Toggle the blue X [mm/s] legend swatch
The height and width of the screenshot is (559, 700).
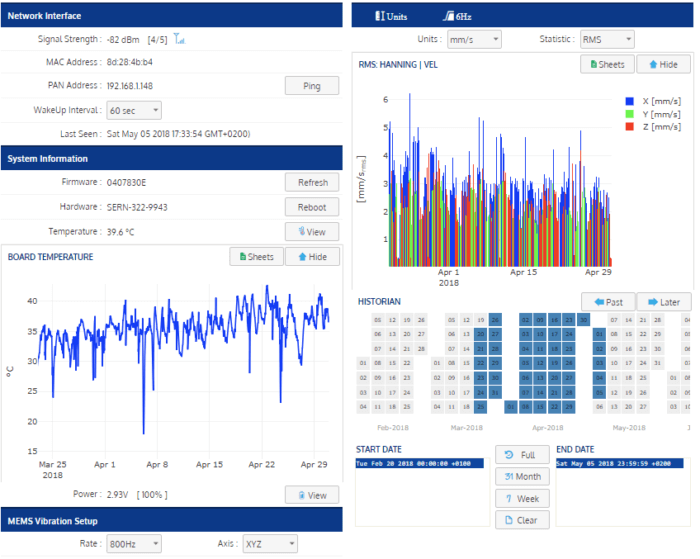tap(630, 102)
